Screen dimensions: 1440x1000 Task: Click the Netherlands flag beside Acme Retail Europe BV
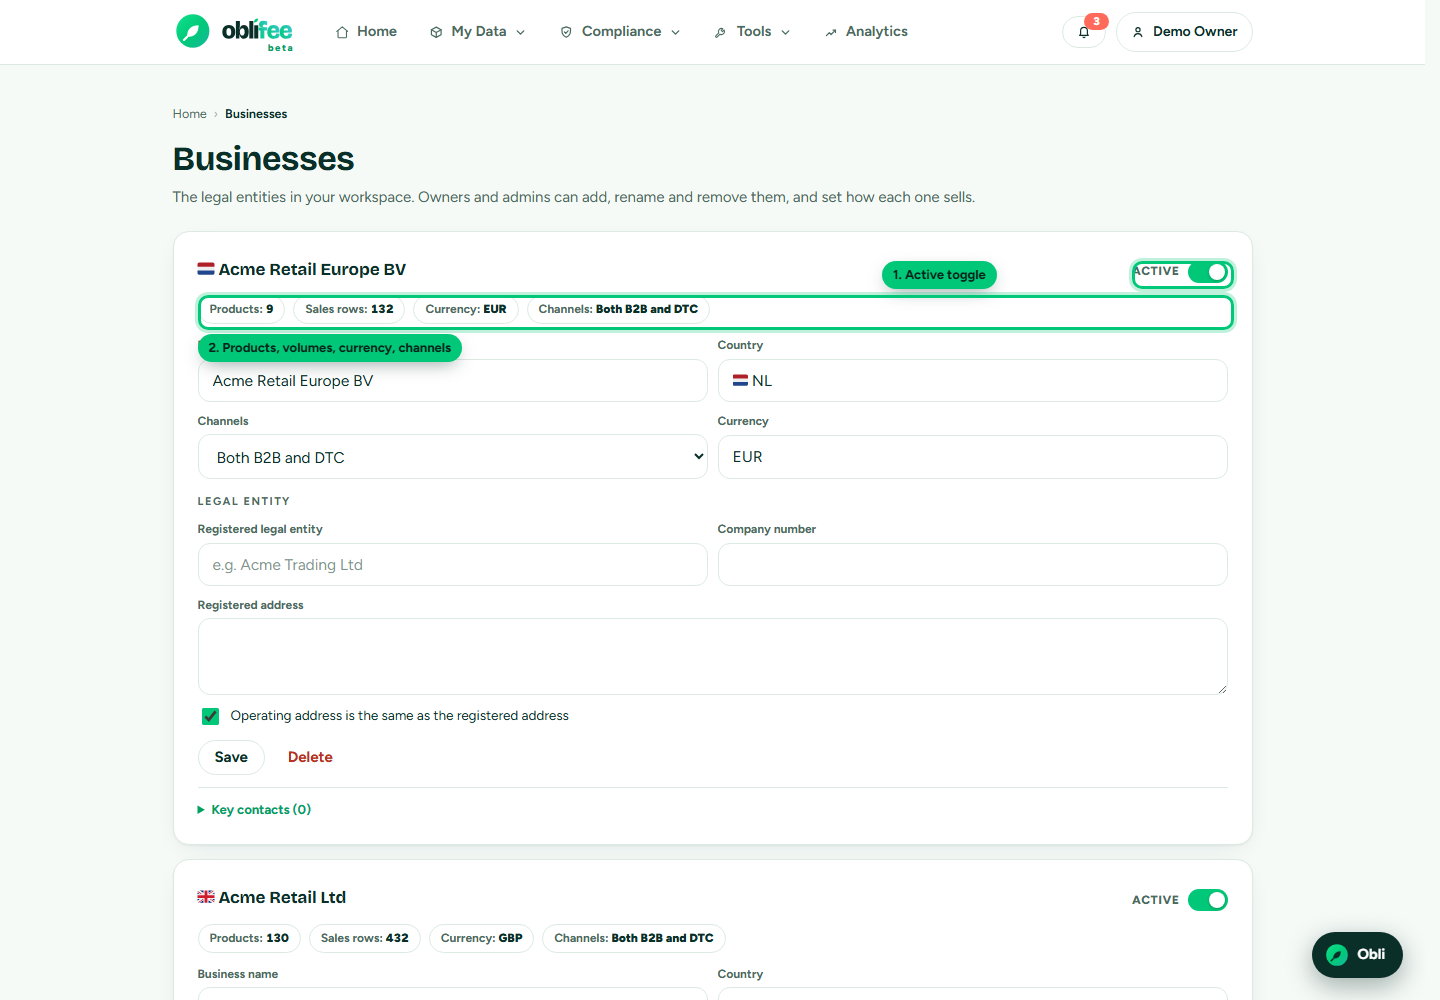coord(206,269)
